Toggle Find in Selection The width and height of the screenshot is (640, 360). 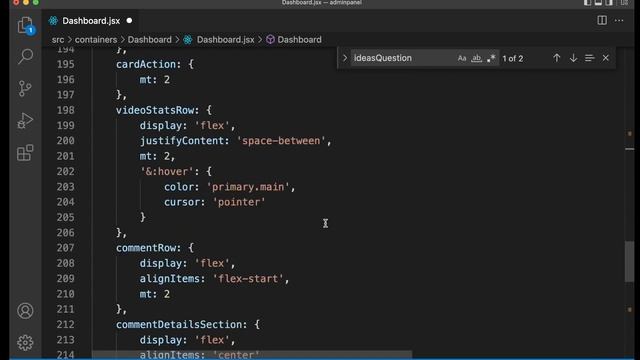coord(589,58)
